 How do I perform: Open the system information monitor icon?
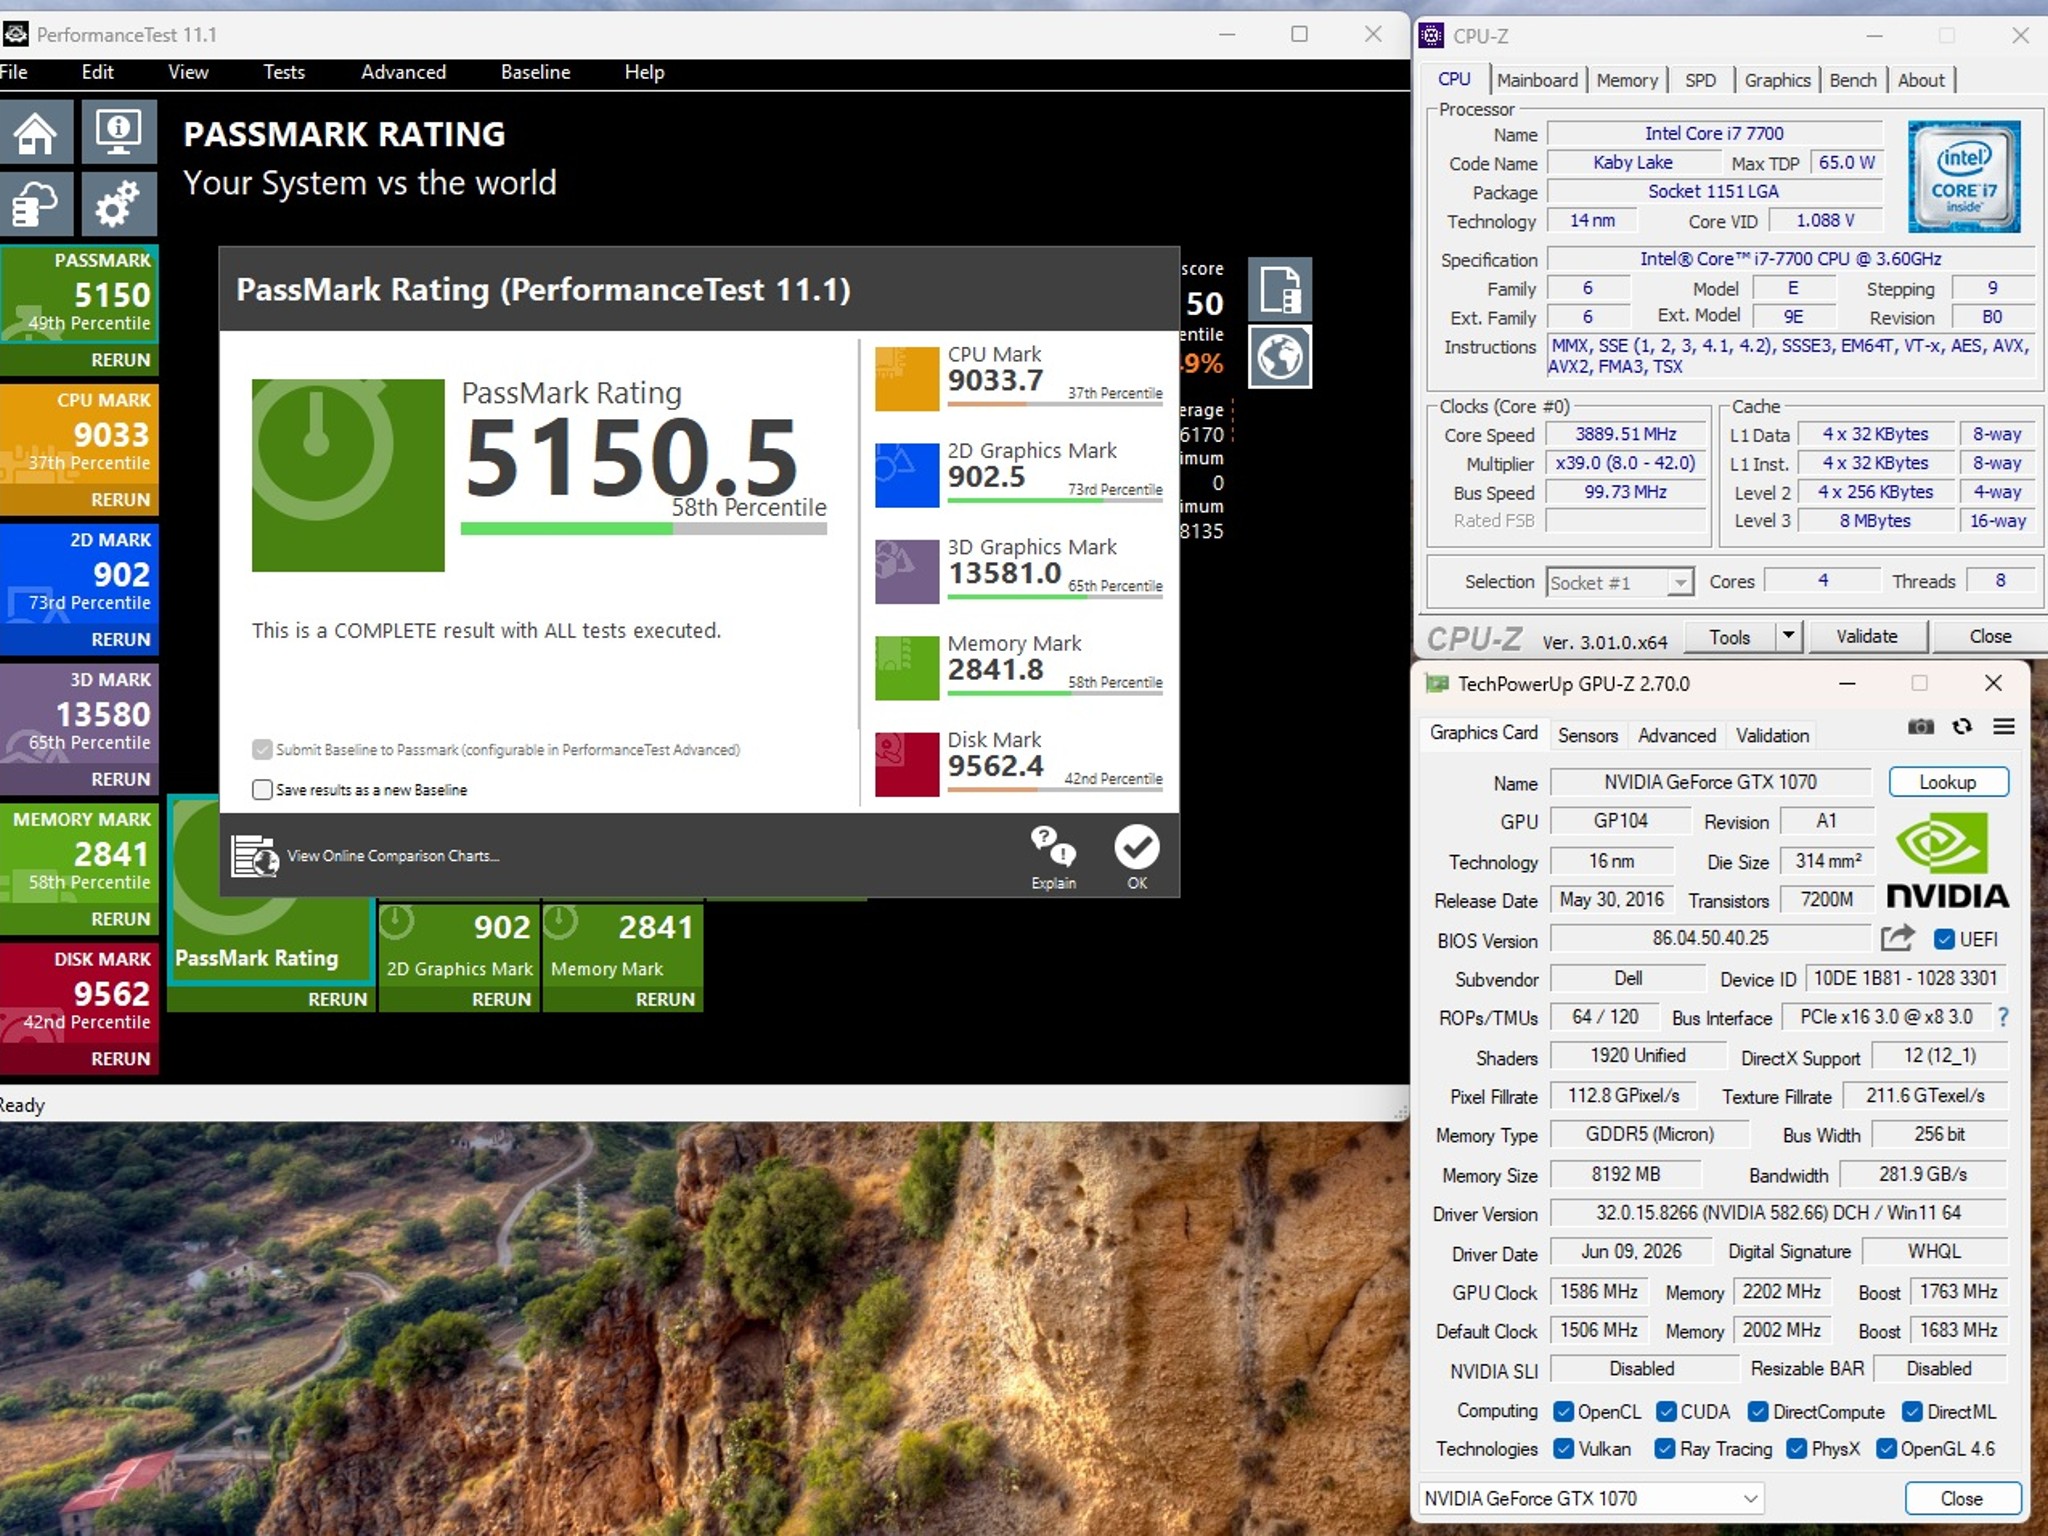(x=119, y=132)
